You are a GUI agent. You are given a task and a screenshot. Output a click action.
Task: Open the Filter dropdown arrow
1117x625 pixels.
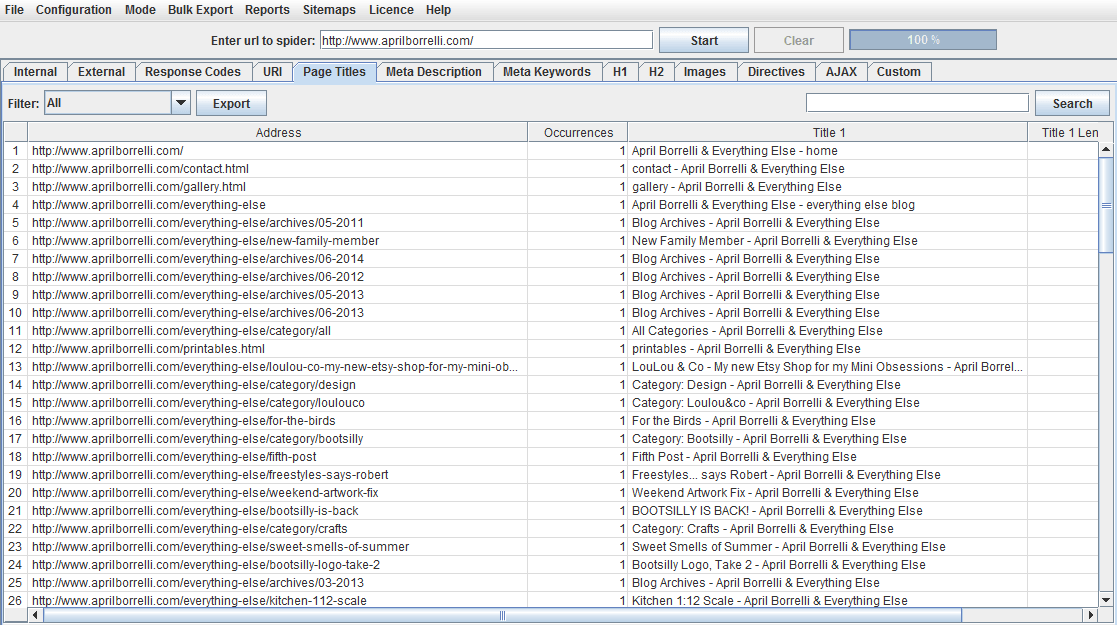(x=181, y=103)
